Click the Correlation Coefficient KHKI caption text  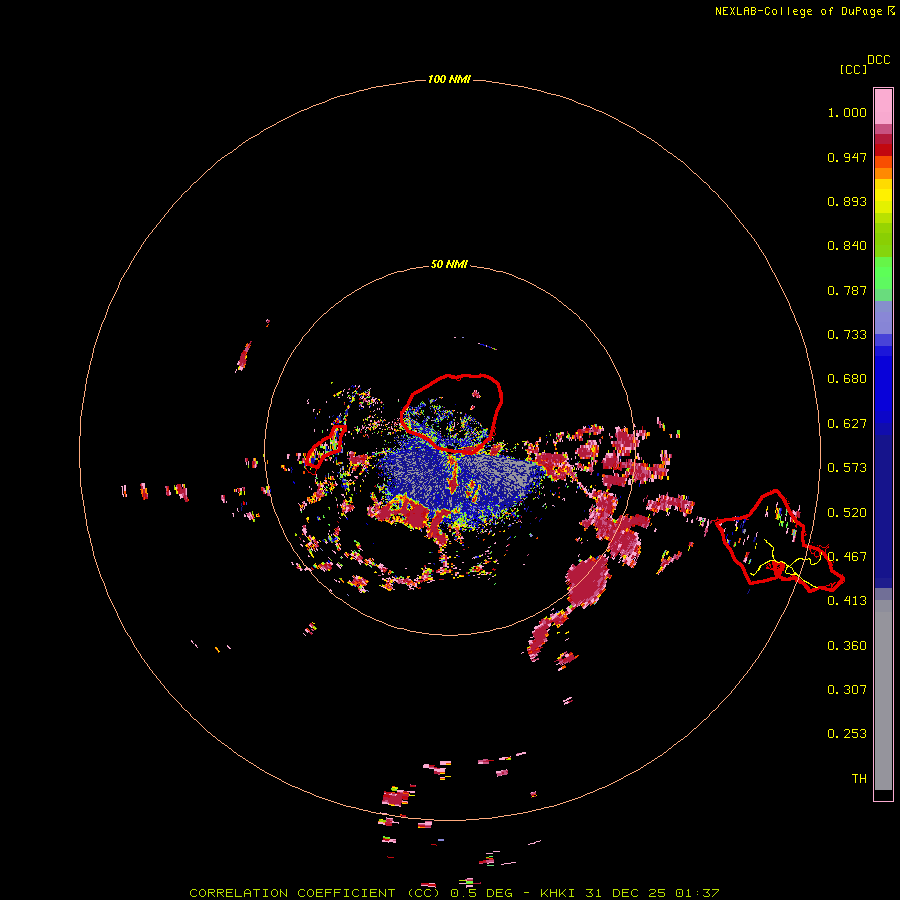coord(454,893)
